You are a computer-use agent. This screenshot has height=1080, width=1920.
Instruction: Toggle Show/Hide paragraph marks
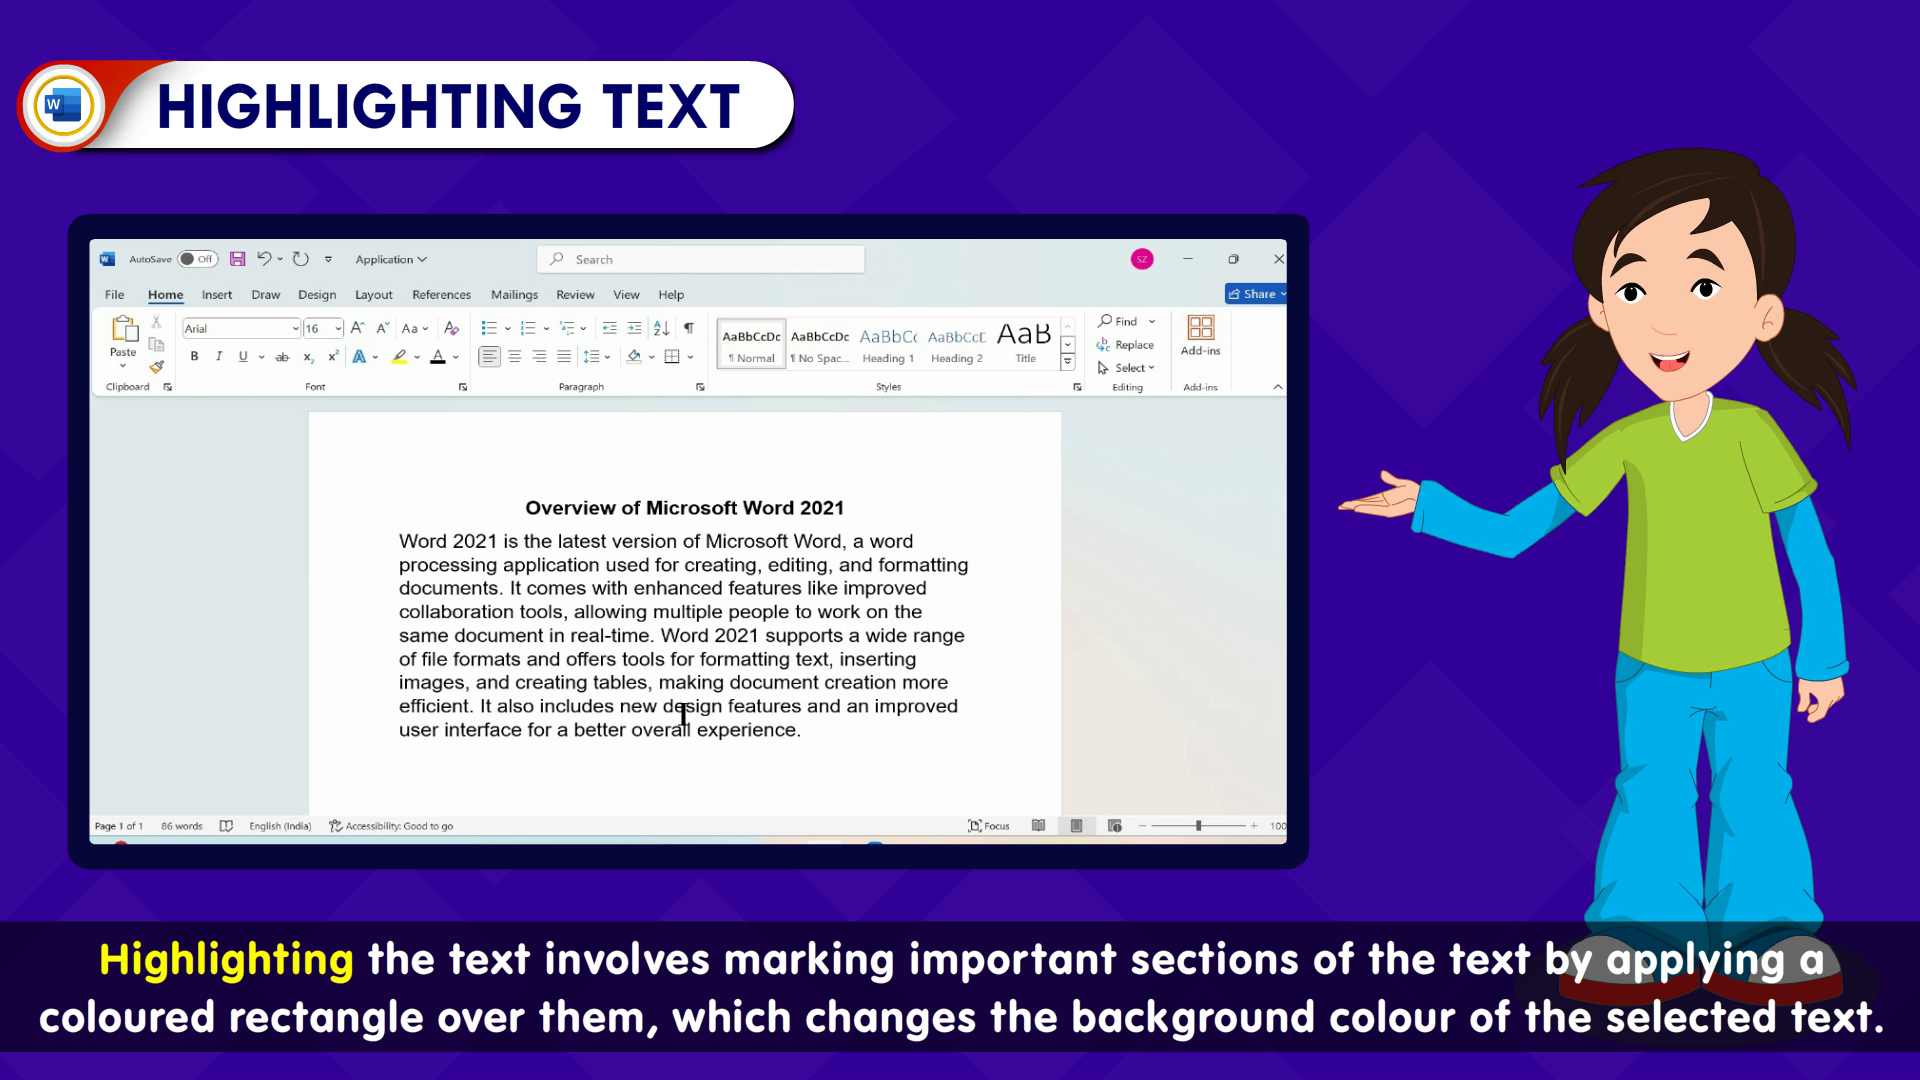689,328
